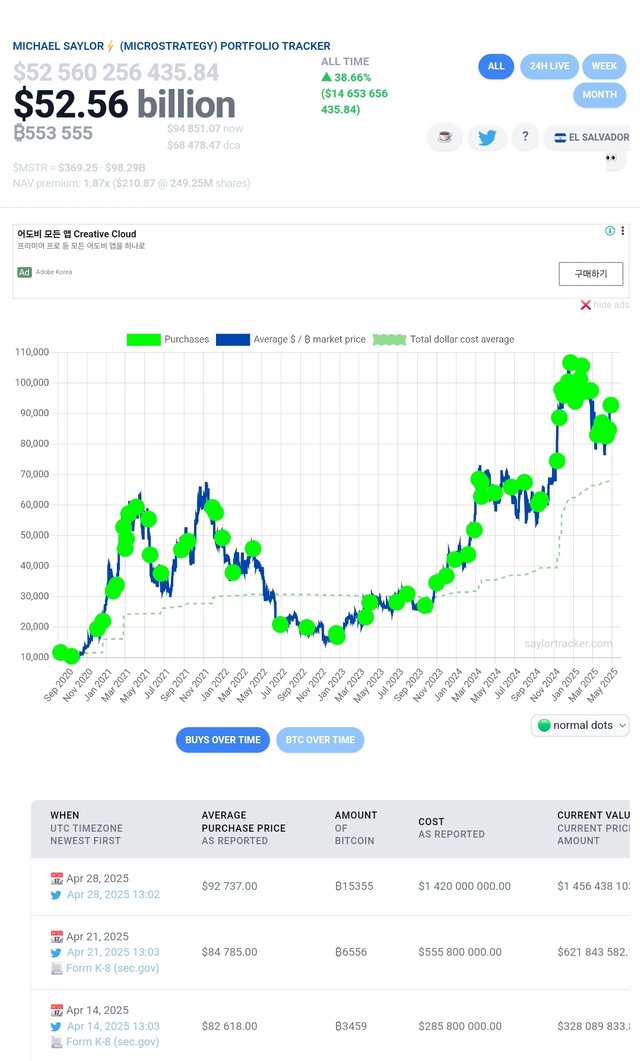This screenshot has height=1061, width=640.
Task: Click the $82 618.00 purchase price cell
Action: tap(229, 1026)
